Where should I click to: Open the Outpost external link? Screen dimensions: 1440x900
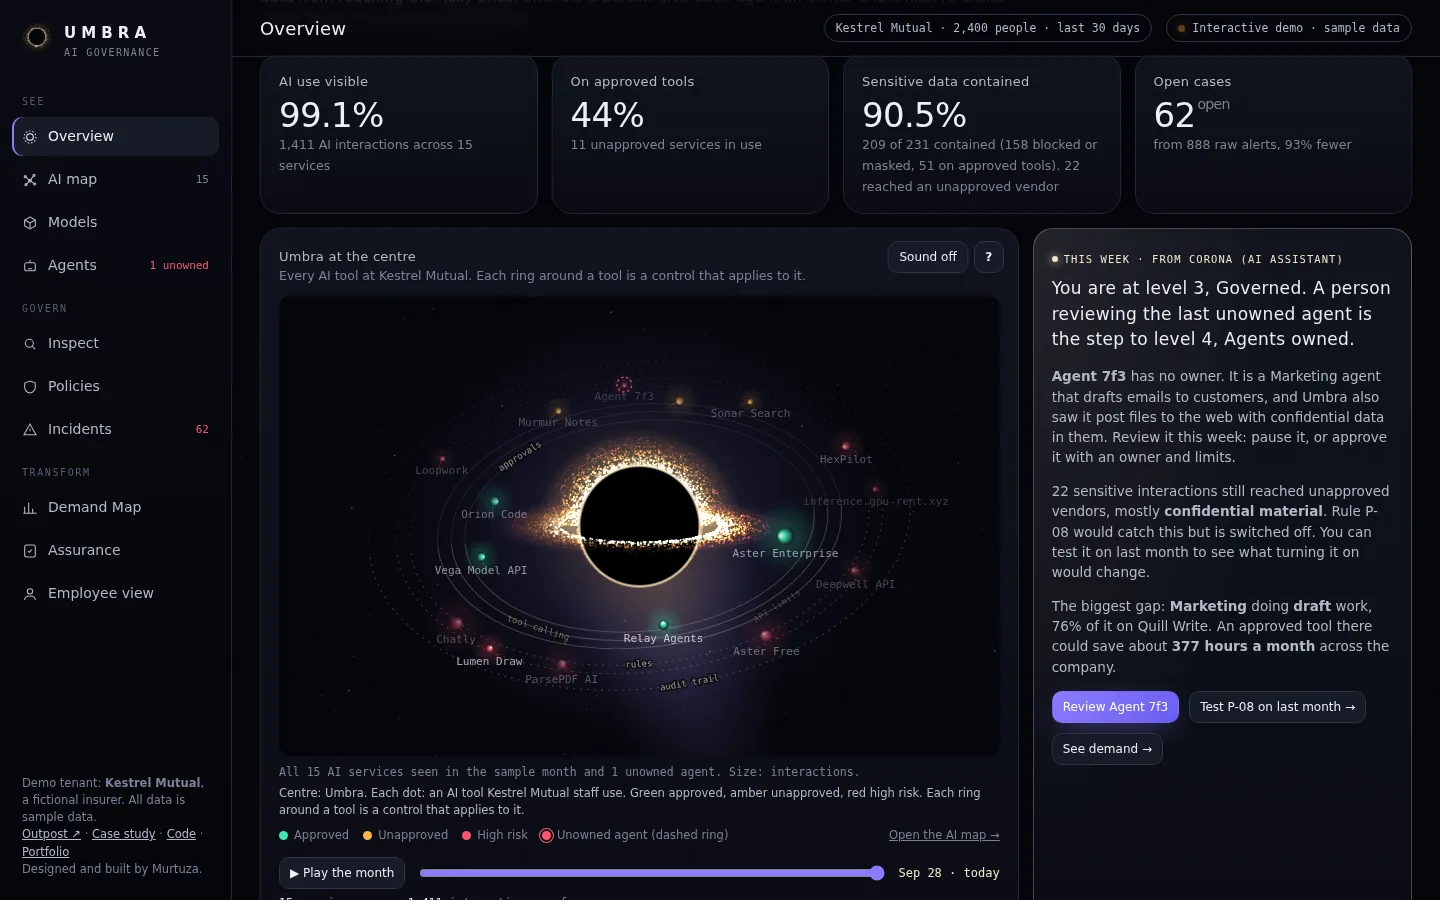pos(51,834)
